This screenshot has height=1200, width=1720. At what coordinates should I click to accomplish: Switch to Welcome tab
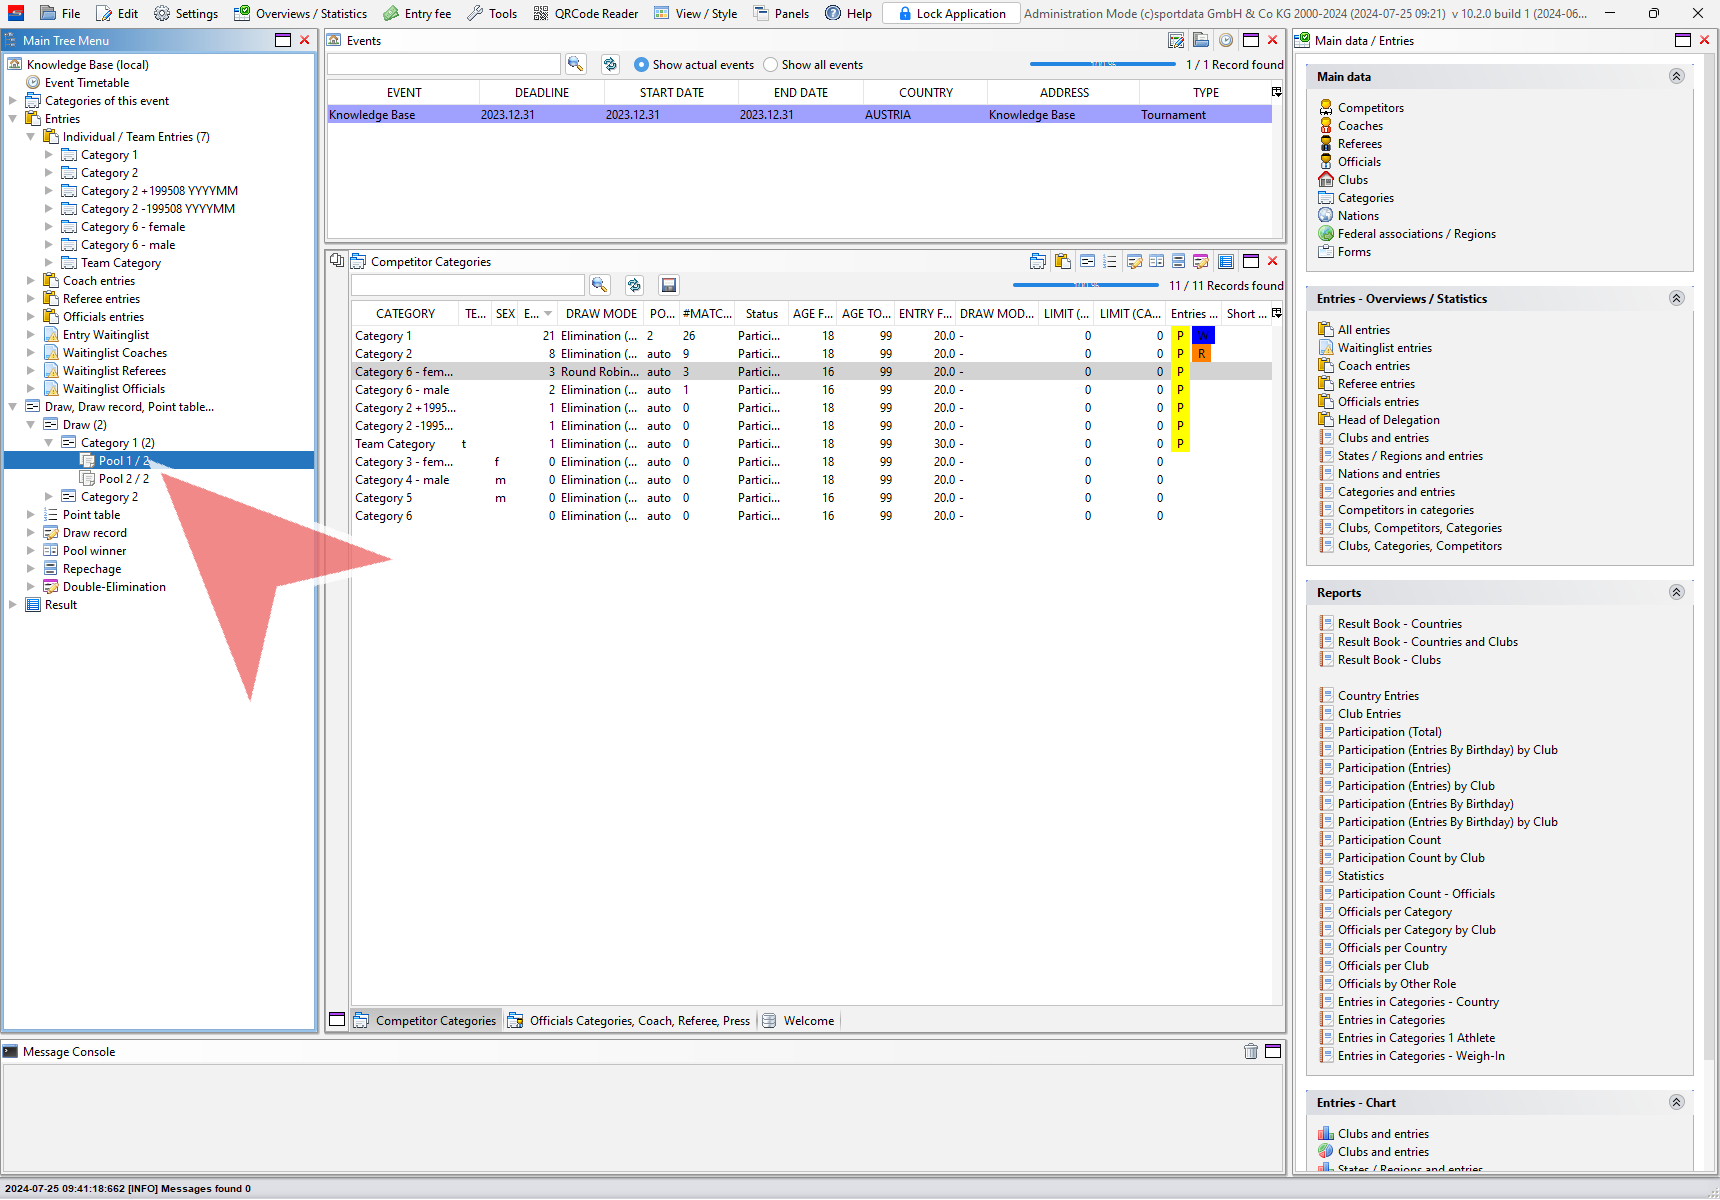coord(798,1021)
